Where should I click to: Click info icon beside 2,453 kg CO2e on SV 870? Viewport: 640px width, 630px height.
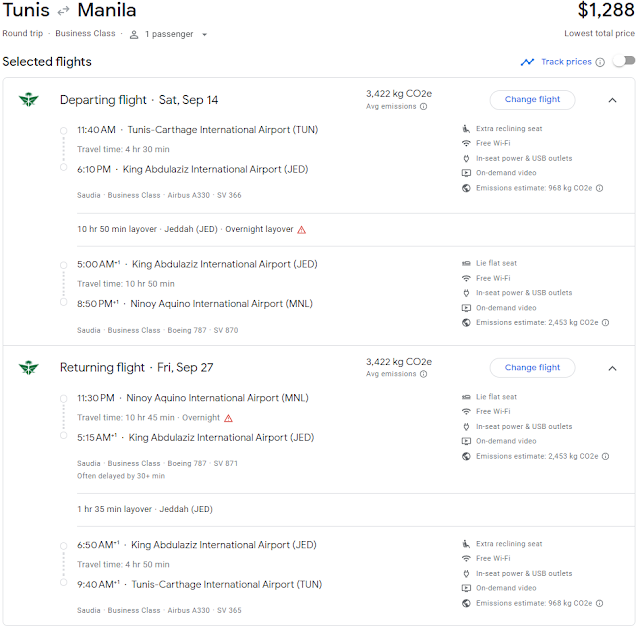point(605,323)
